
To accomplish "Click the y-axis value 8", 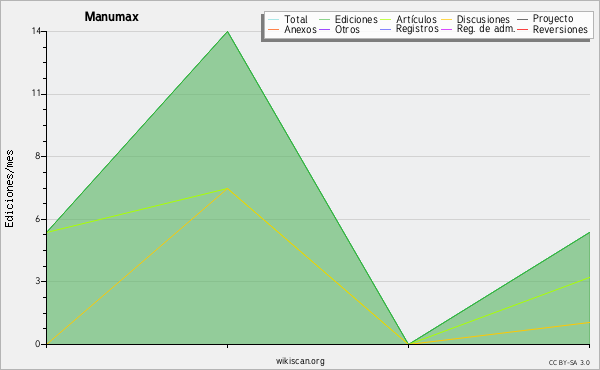I will (x=38, y=156).
